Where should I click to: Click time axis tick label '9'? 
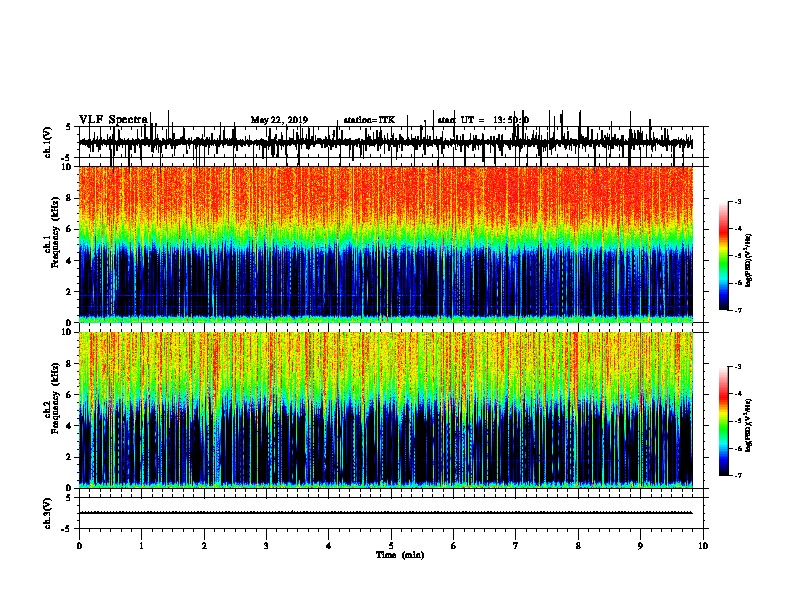[x=640, y=546]
